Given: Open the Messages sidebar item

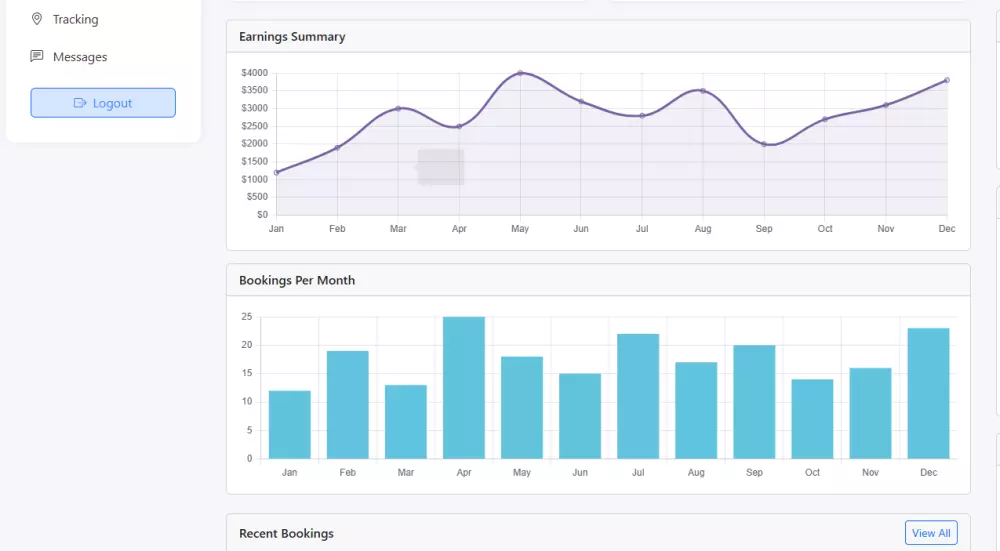Looking at the screenshot, I should pyautogui.click(x=69, y=57).
